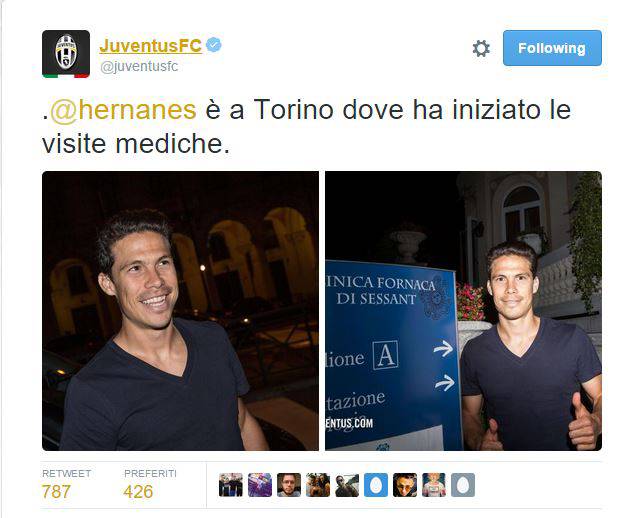Open the left photo of smiling man

click(180, 311)
